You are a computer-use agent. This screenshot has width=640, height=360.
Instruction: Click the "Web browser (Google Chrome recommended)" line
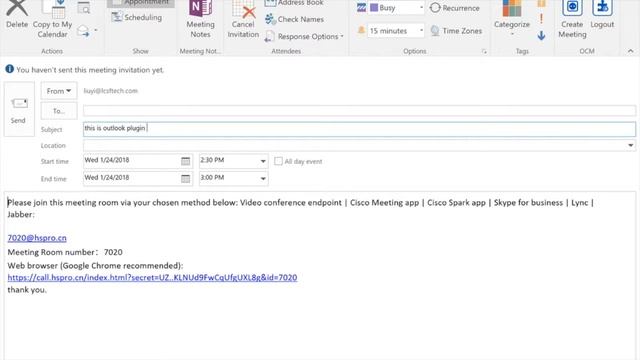[95, 266]
